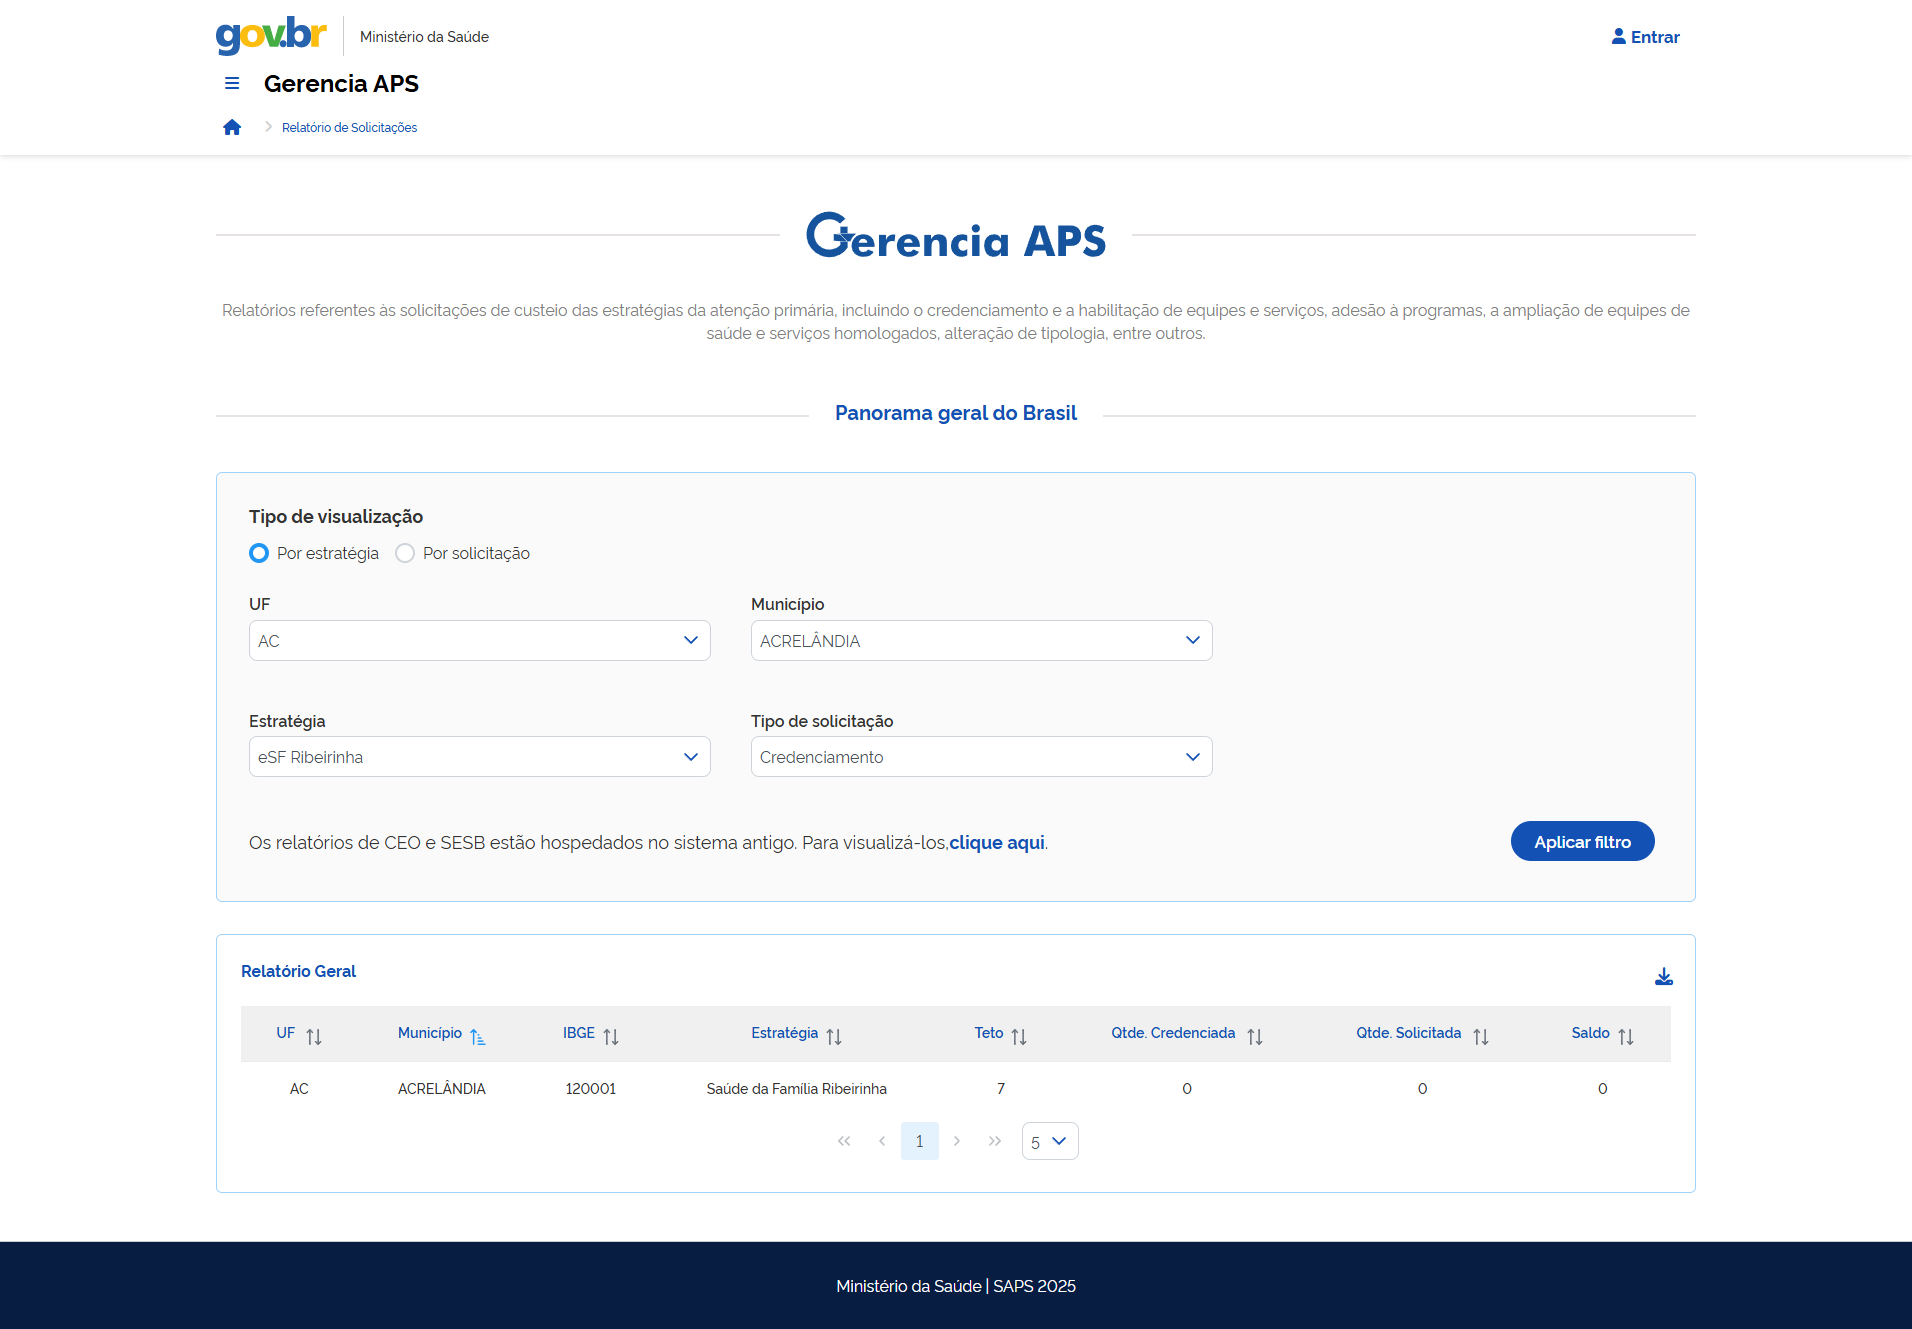
Task: Open the UF dropdown showing AC
Action: pos(479,641)
